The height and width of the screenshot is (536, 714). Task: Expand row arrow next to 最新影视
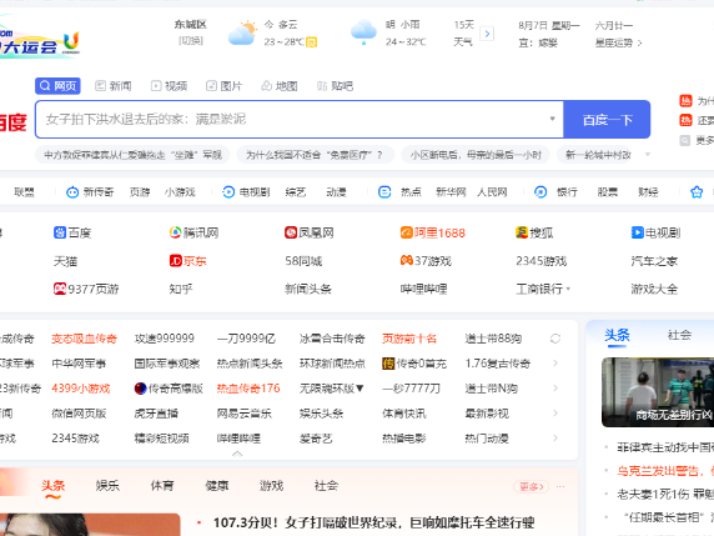pos(555,413)
